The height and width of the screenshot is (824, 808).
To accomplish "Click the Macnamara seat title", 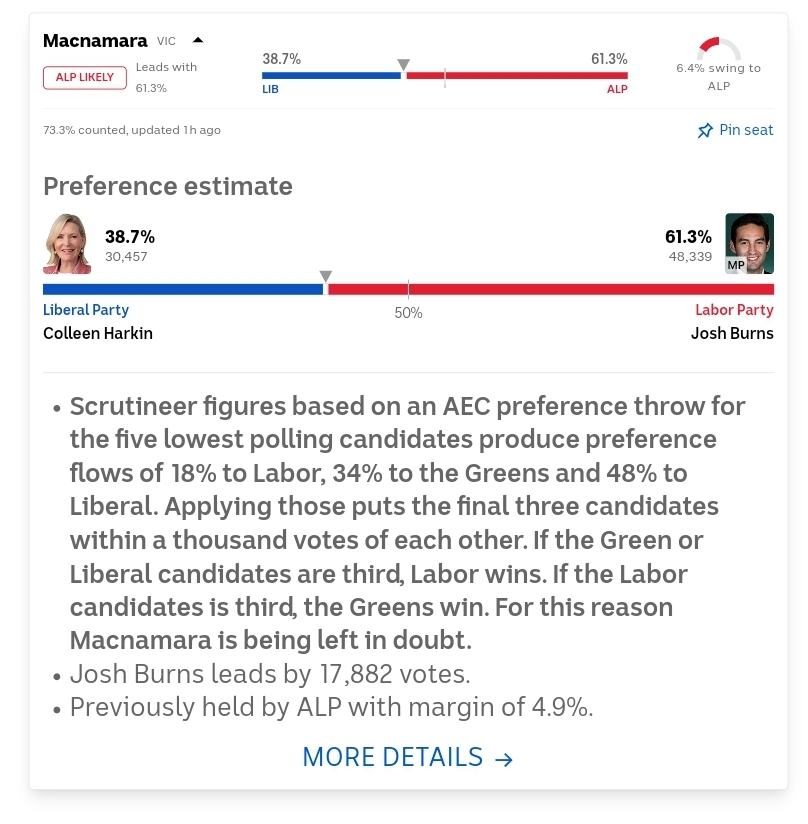I will (x=96, y=41).
